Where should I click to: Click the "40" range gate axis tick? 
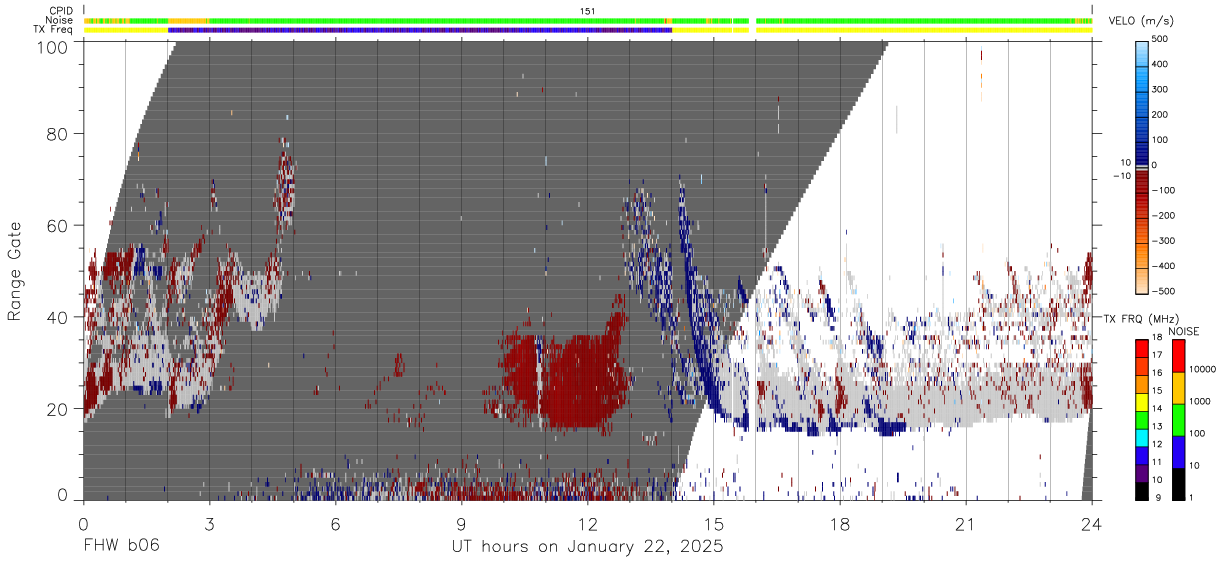[59, 317]
